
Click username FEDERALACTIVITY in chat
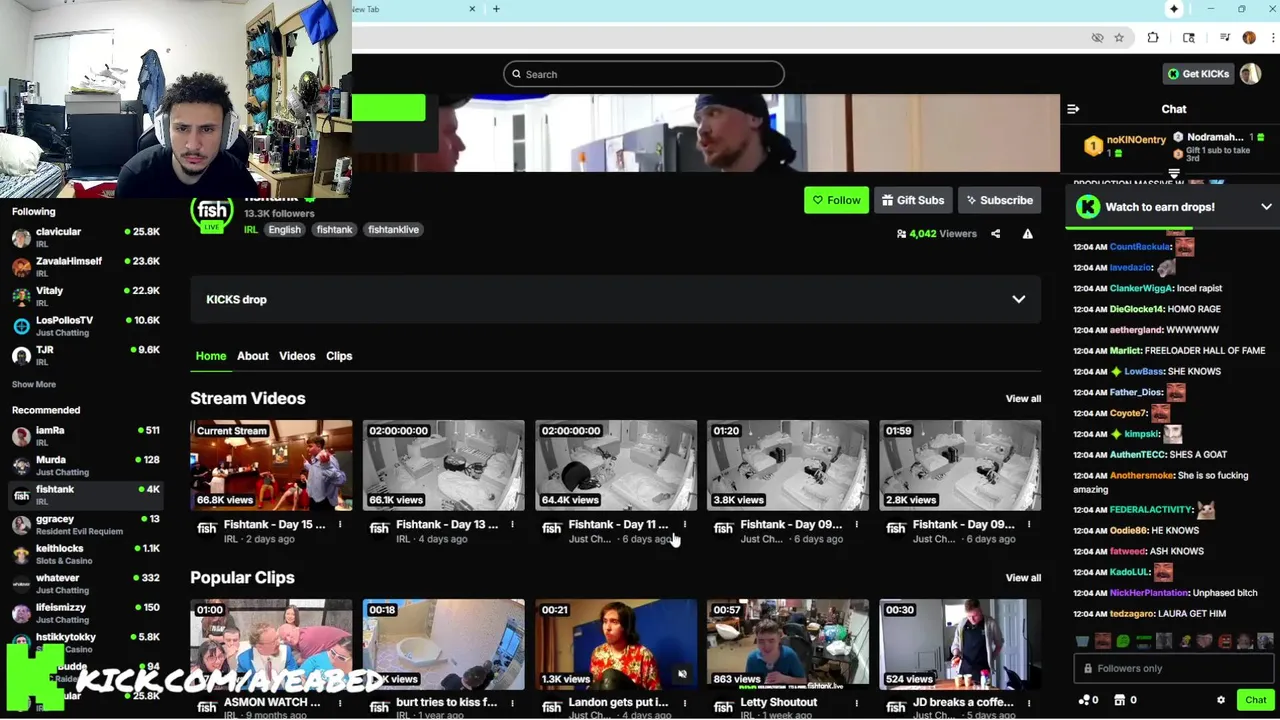pyautogui.click(x=1151, y=510)
